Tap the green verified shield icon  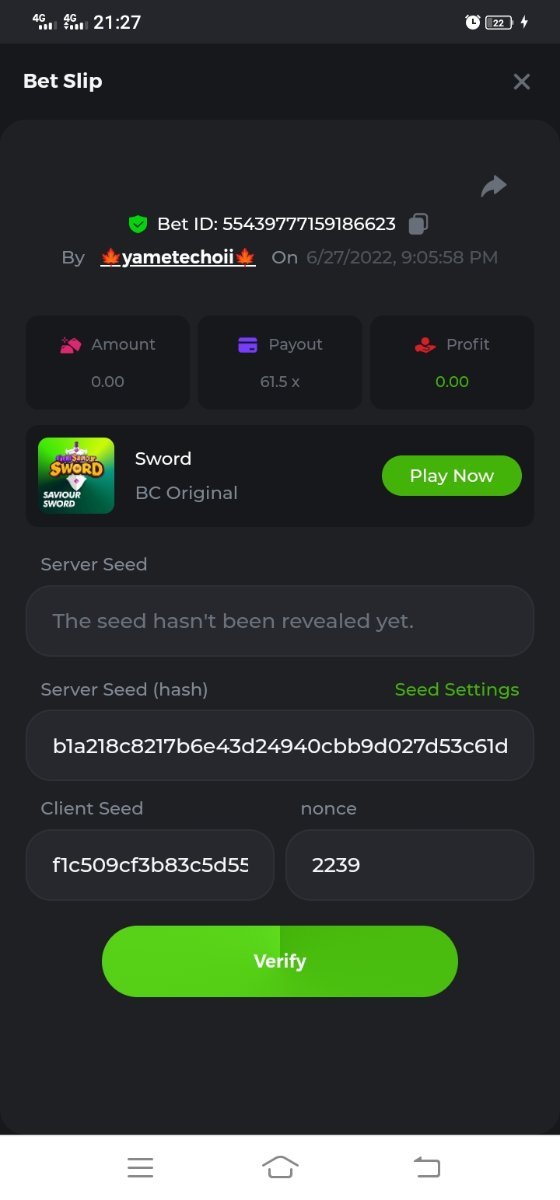(x=138, y=224)
